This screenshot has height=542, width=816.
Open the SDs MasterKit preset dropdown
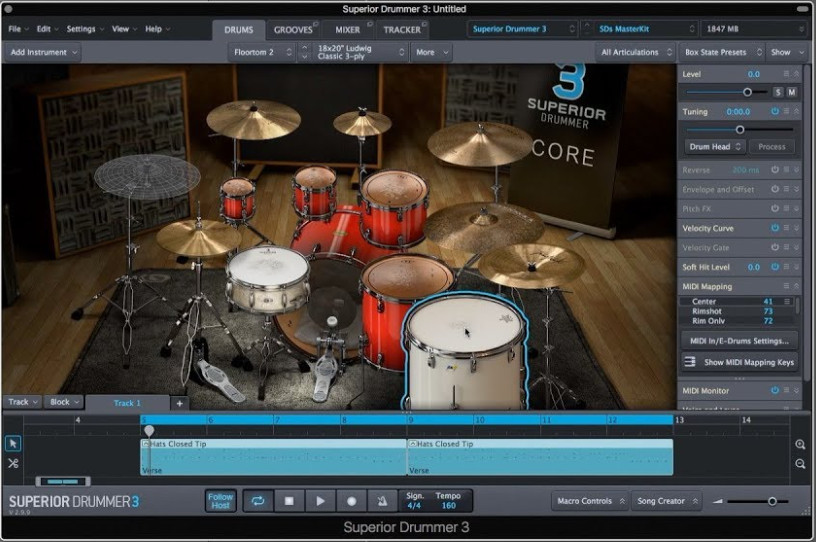(x=645, y=29)
